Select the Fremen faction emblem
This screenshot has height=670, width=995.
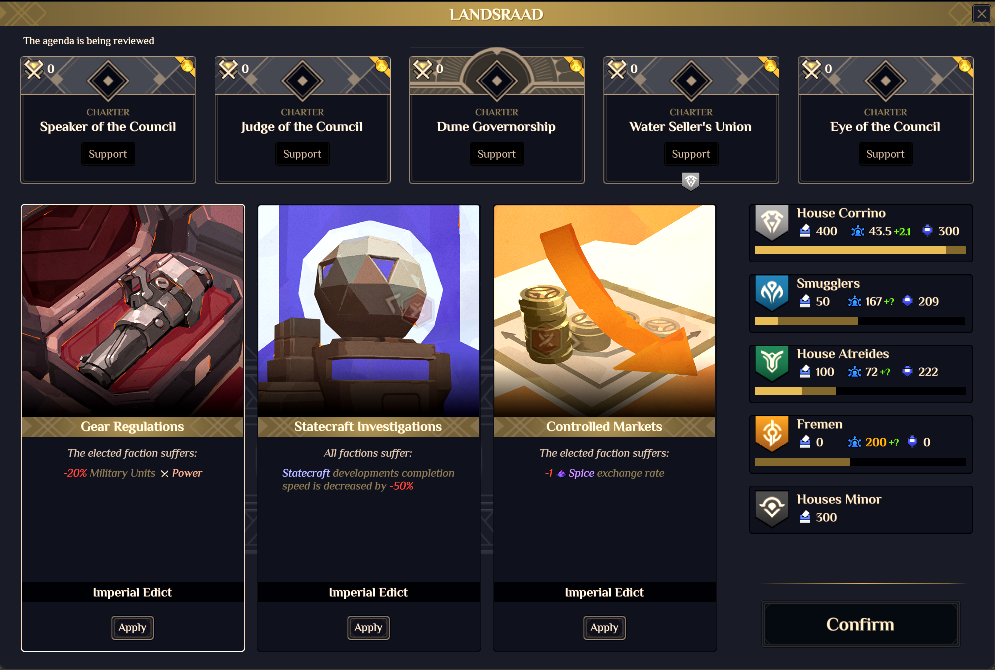point(772,434)
